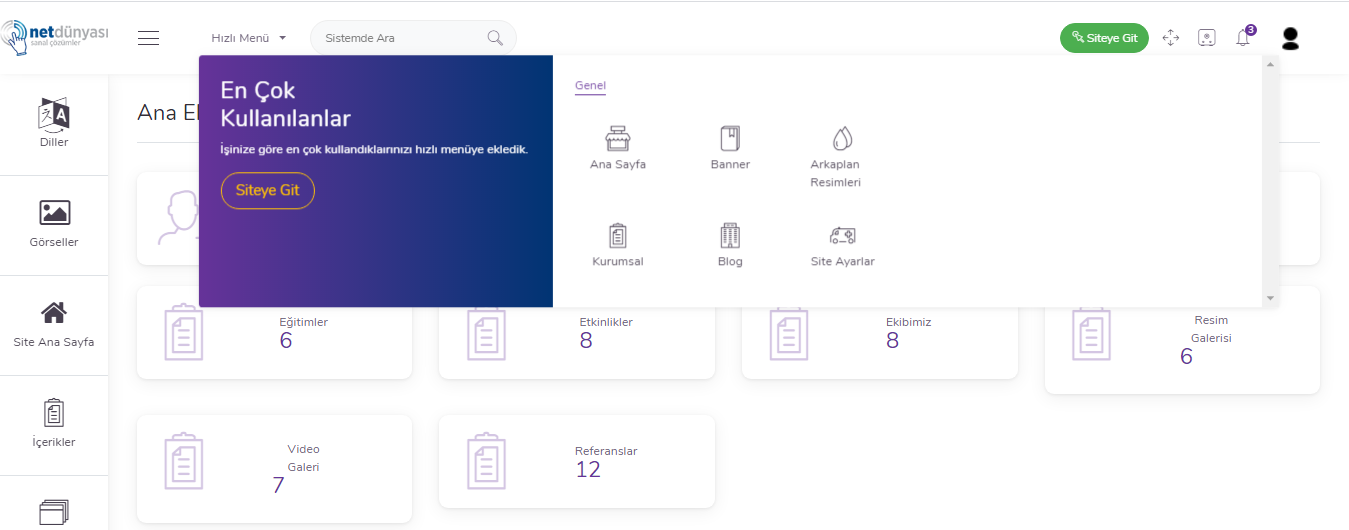Toggle fullscreen with the arrows icon

click(x=1171, y=38)
